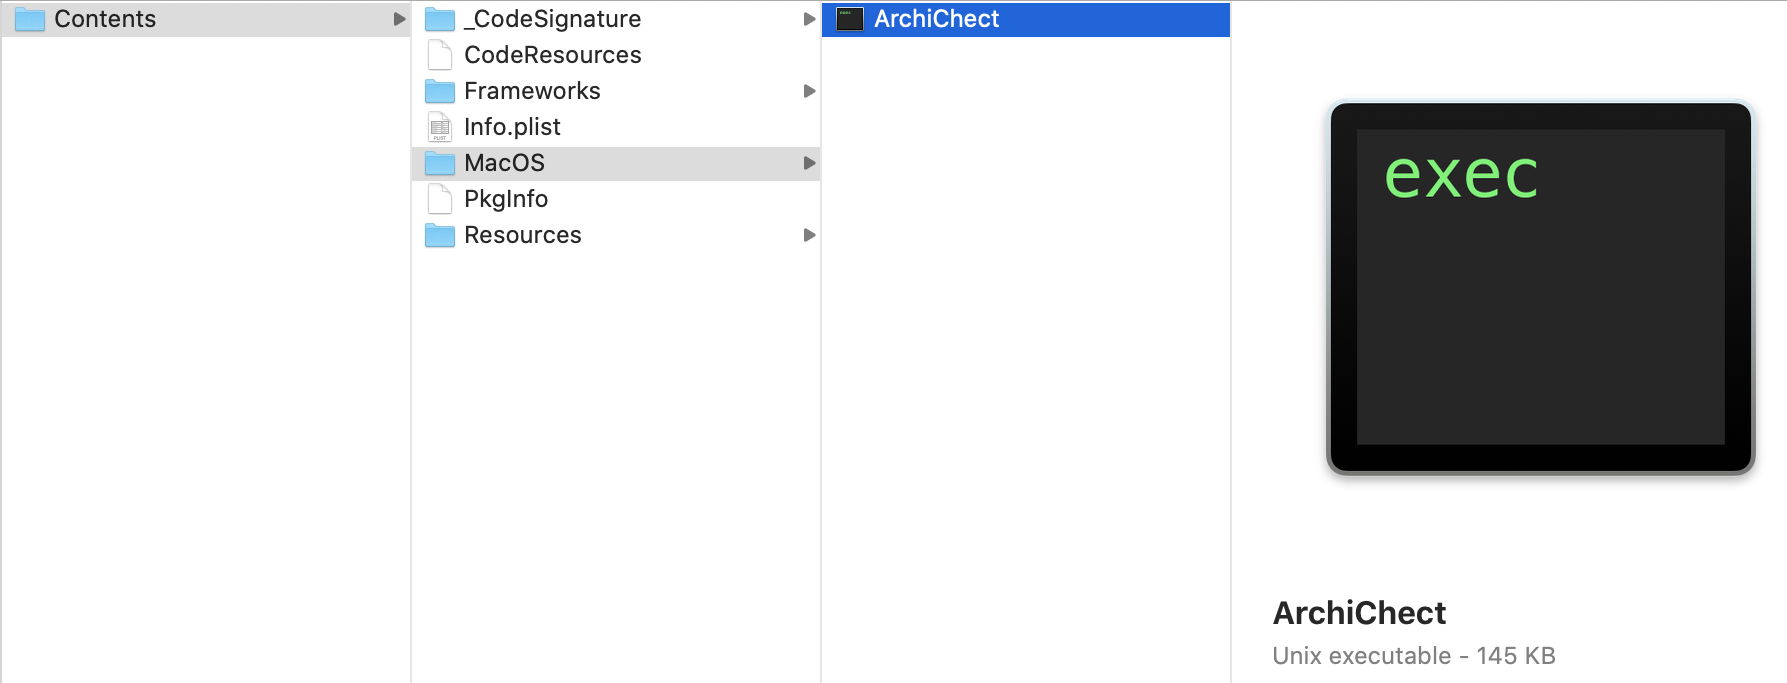The image size is (1787, 683).
Task: Click the Contents folder icon
Action: pos(30,19)
